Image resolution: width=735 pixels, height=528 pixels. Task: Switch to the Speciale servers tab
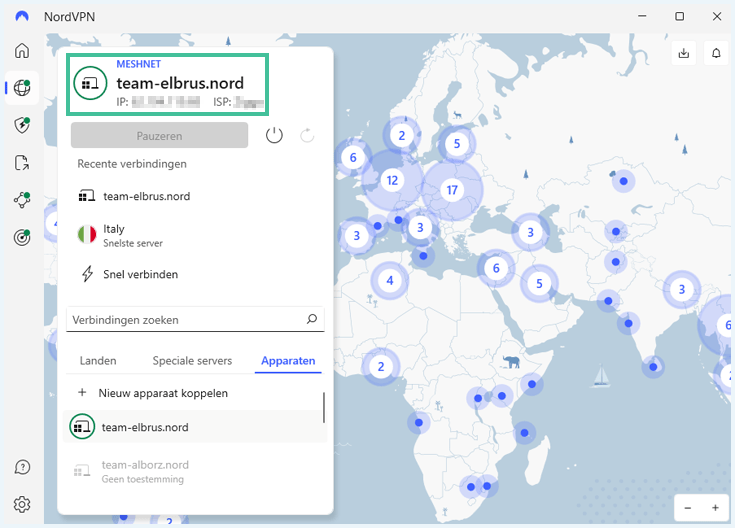pyautogui.click(x=192, y=361)
